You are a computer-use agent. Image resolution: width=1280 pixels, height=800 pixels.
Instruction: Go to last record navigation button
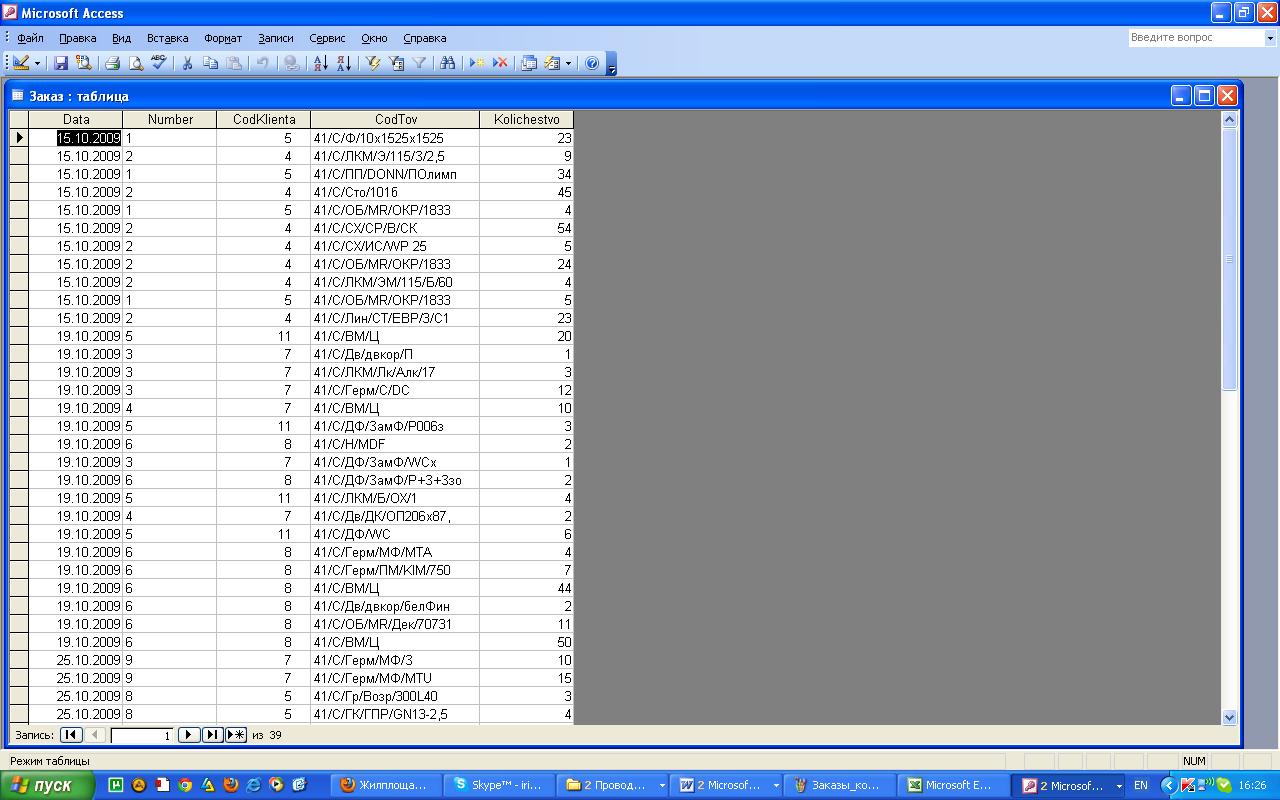(x=212, y=735)
